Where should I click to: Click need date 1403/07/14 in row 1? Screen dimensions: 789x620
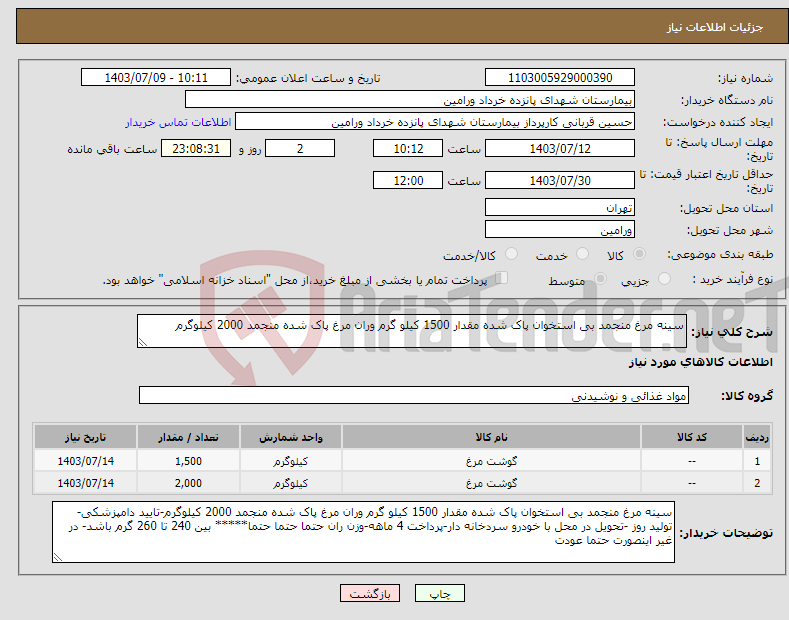click(x=86, y=461)
